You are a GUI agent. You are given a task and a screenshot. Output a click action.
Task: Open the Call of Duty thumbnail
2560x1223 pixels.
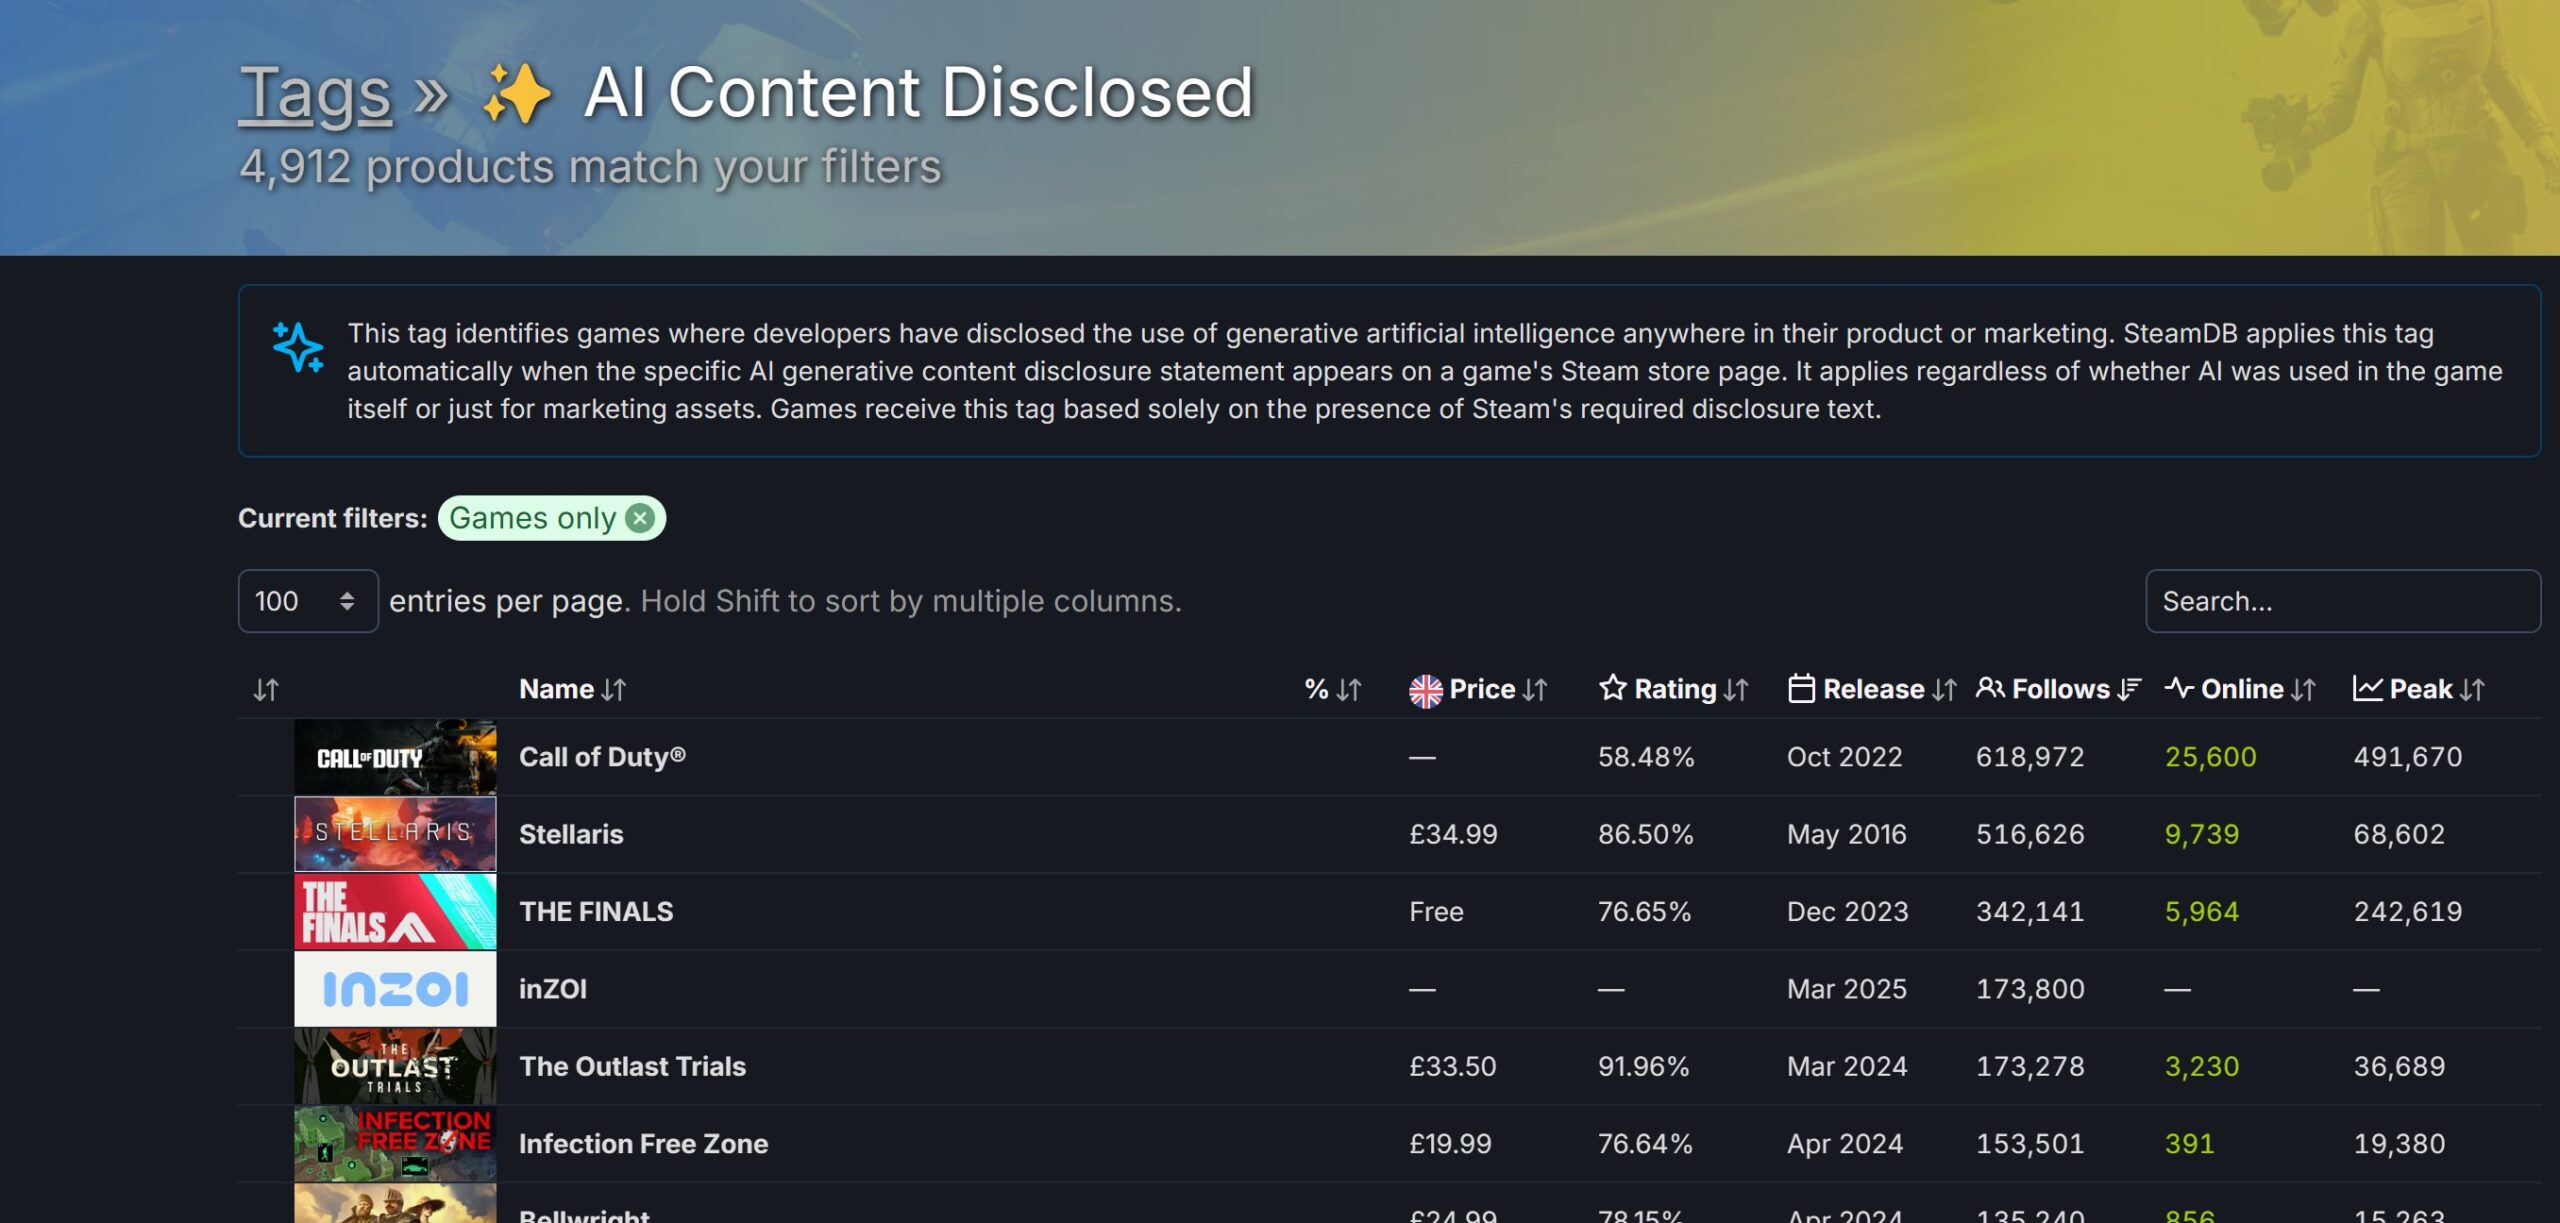[395, 757]
